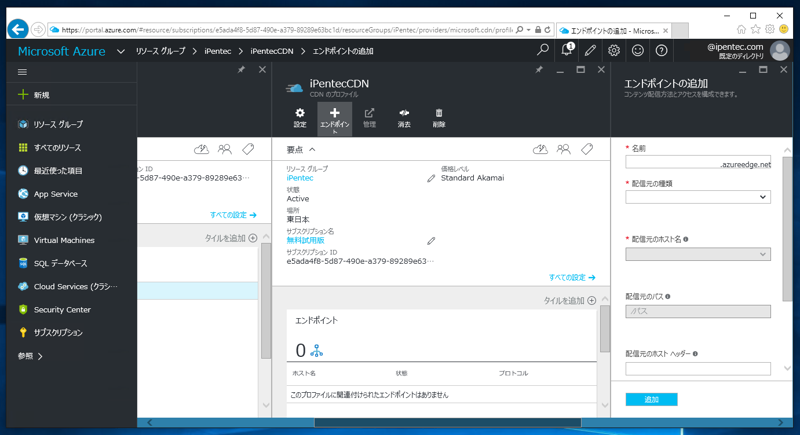800x435 pixels.
Task: Open the notifications bell icon
Action: (x=567, y=50)
